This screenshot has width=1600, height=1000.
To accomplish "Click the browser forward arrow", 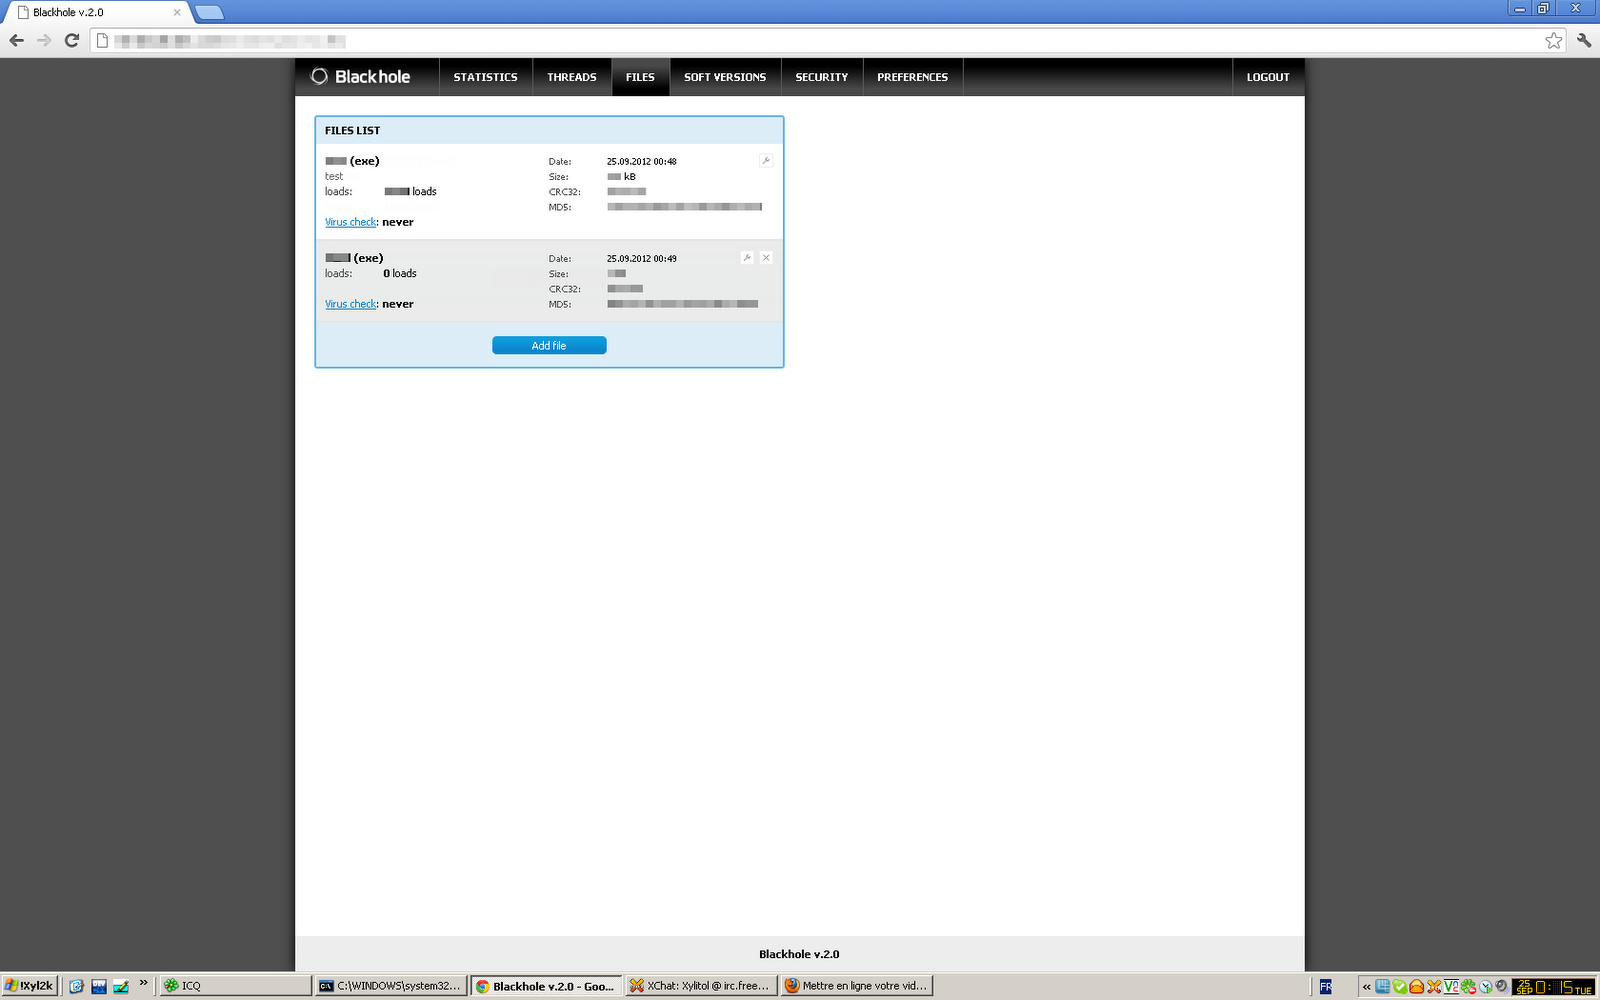I will pyautogui.click(x=44, y=41).
